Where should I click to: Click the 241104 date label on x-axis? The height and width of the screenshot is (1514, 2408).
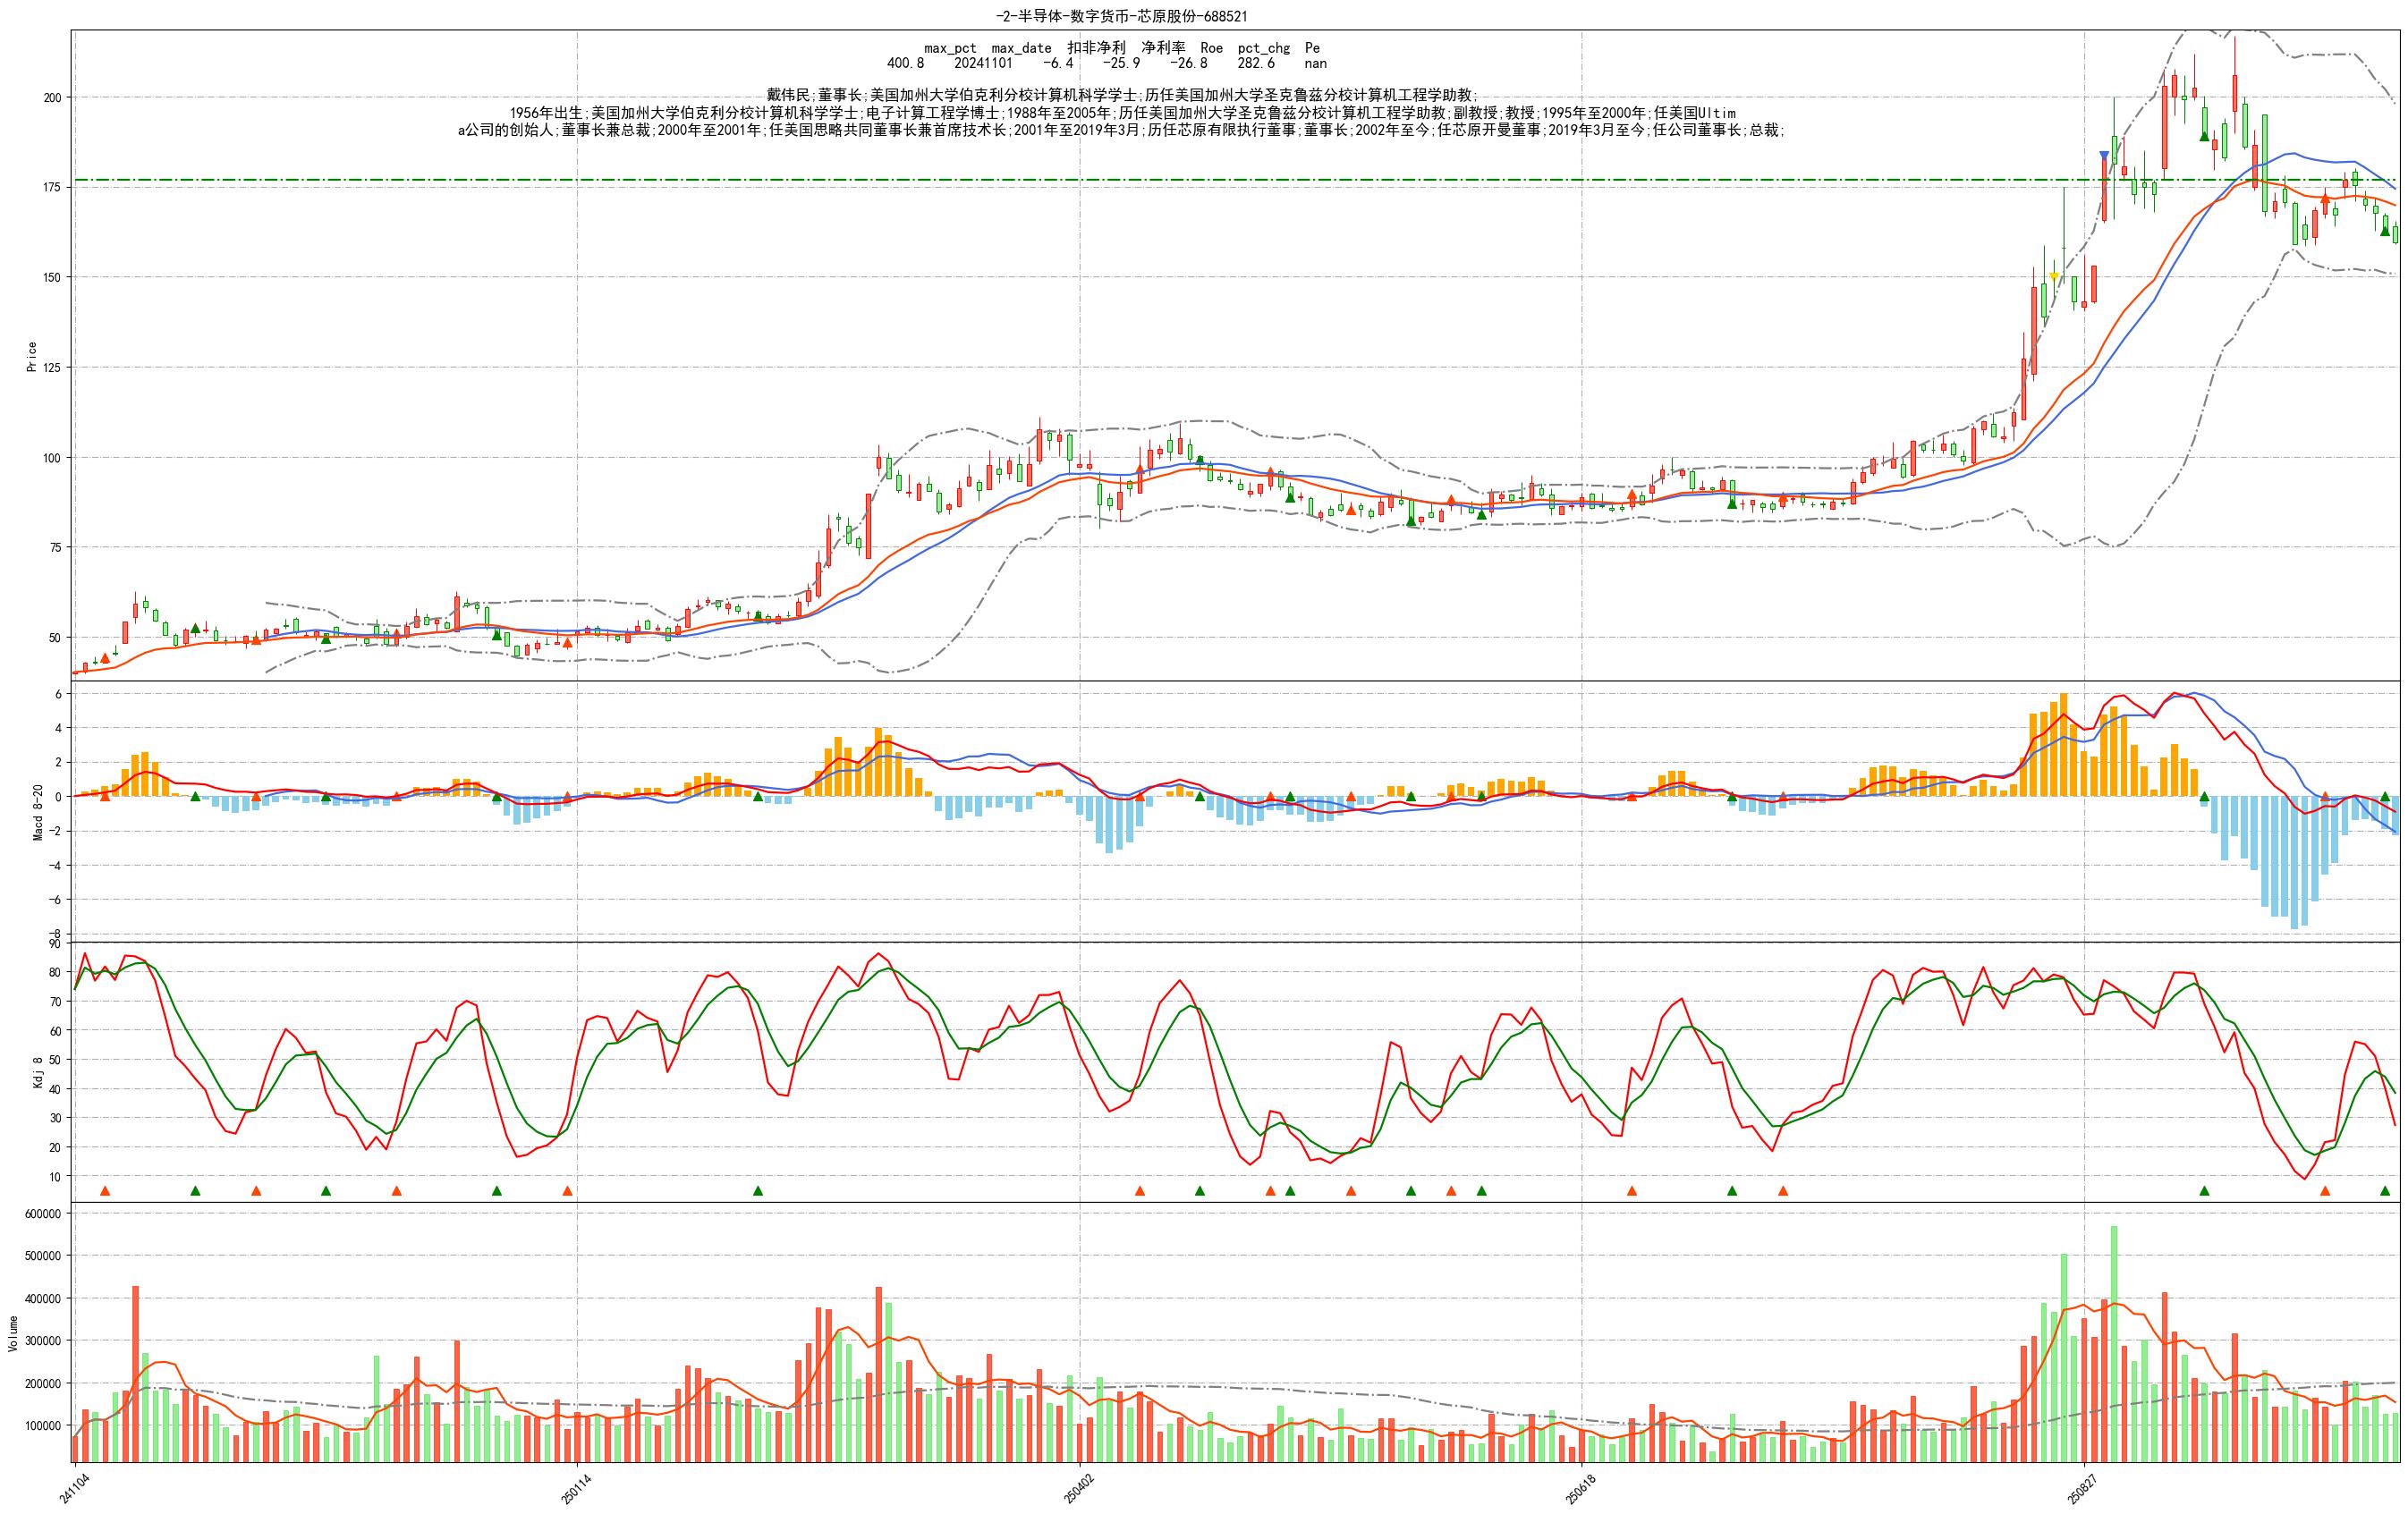point(73,1487)
